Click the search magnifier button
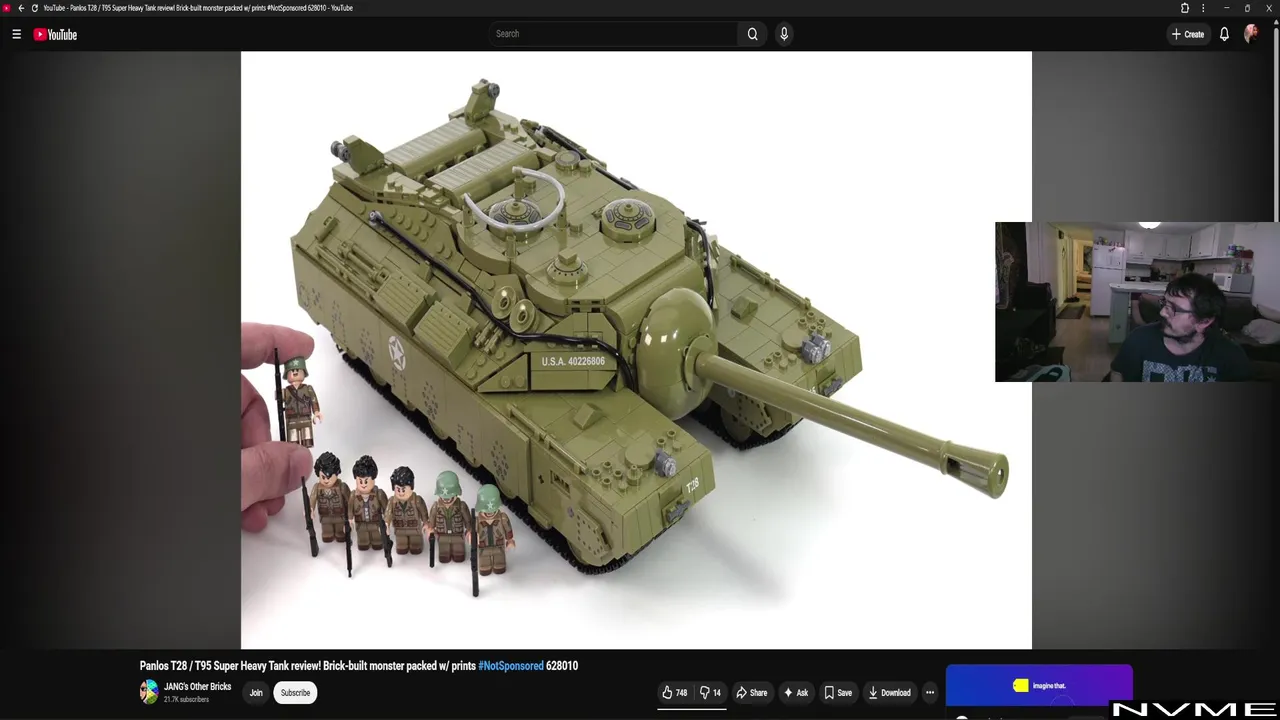Screen dimensions: 1280x720 pyautogui.click(x=752, y=34)
